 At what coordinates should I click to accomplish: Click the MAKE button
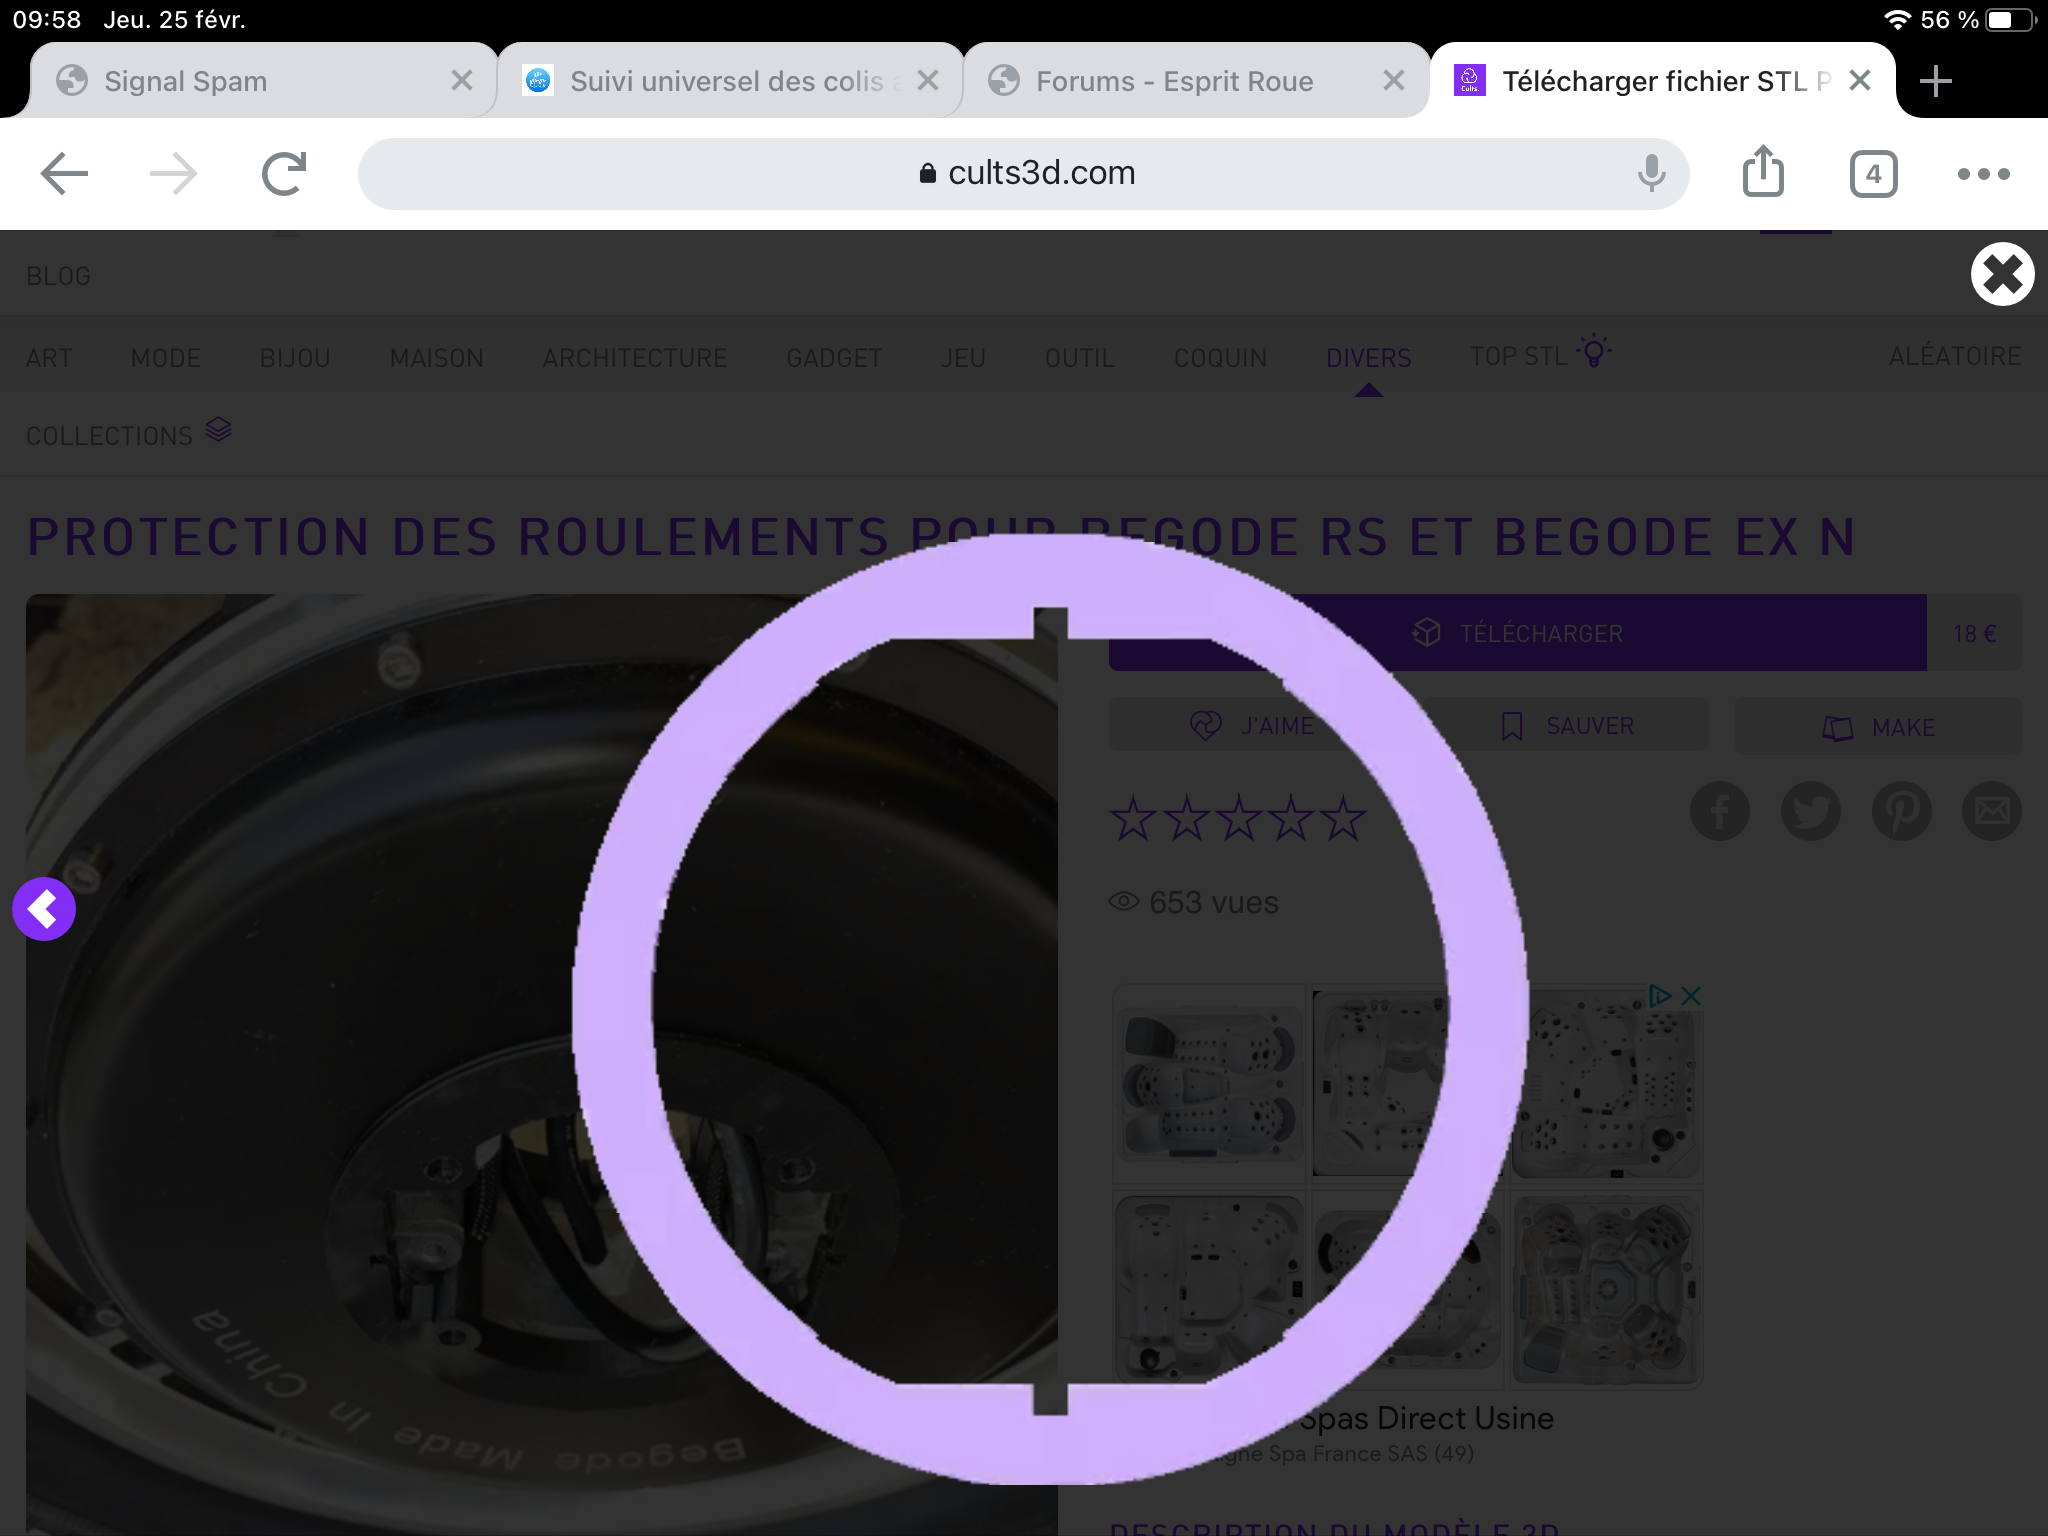click(x=1878, y=727)
